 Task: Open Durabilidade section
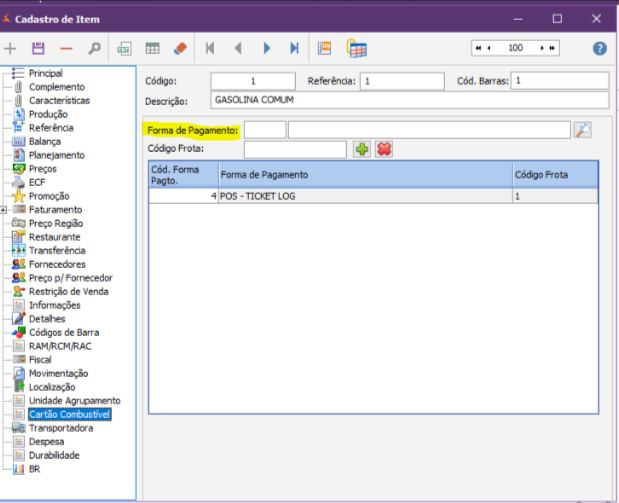coord(54,456)
